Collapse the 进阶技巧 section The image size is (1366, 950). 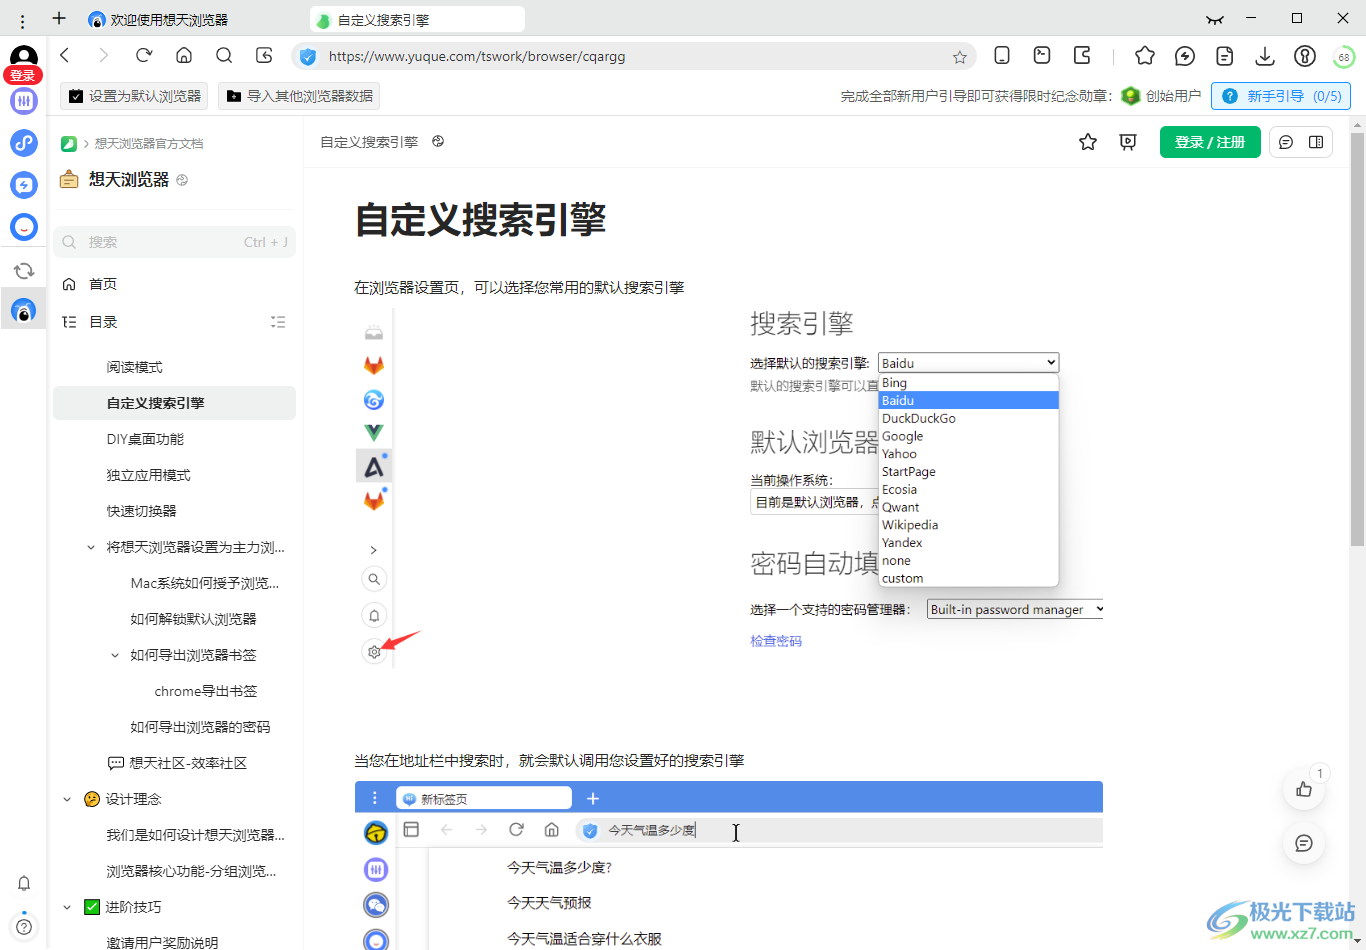[x=67, y=907]
